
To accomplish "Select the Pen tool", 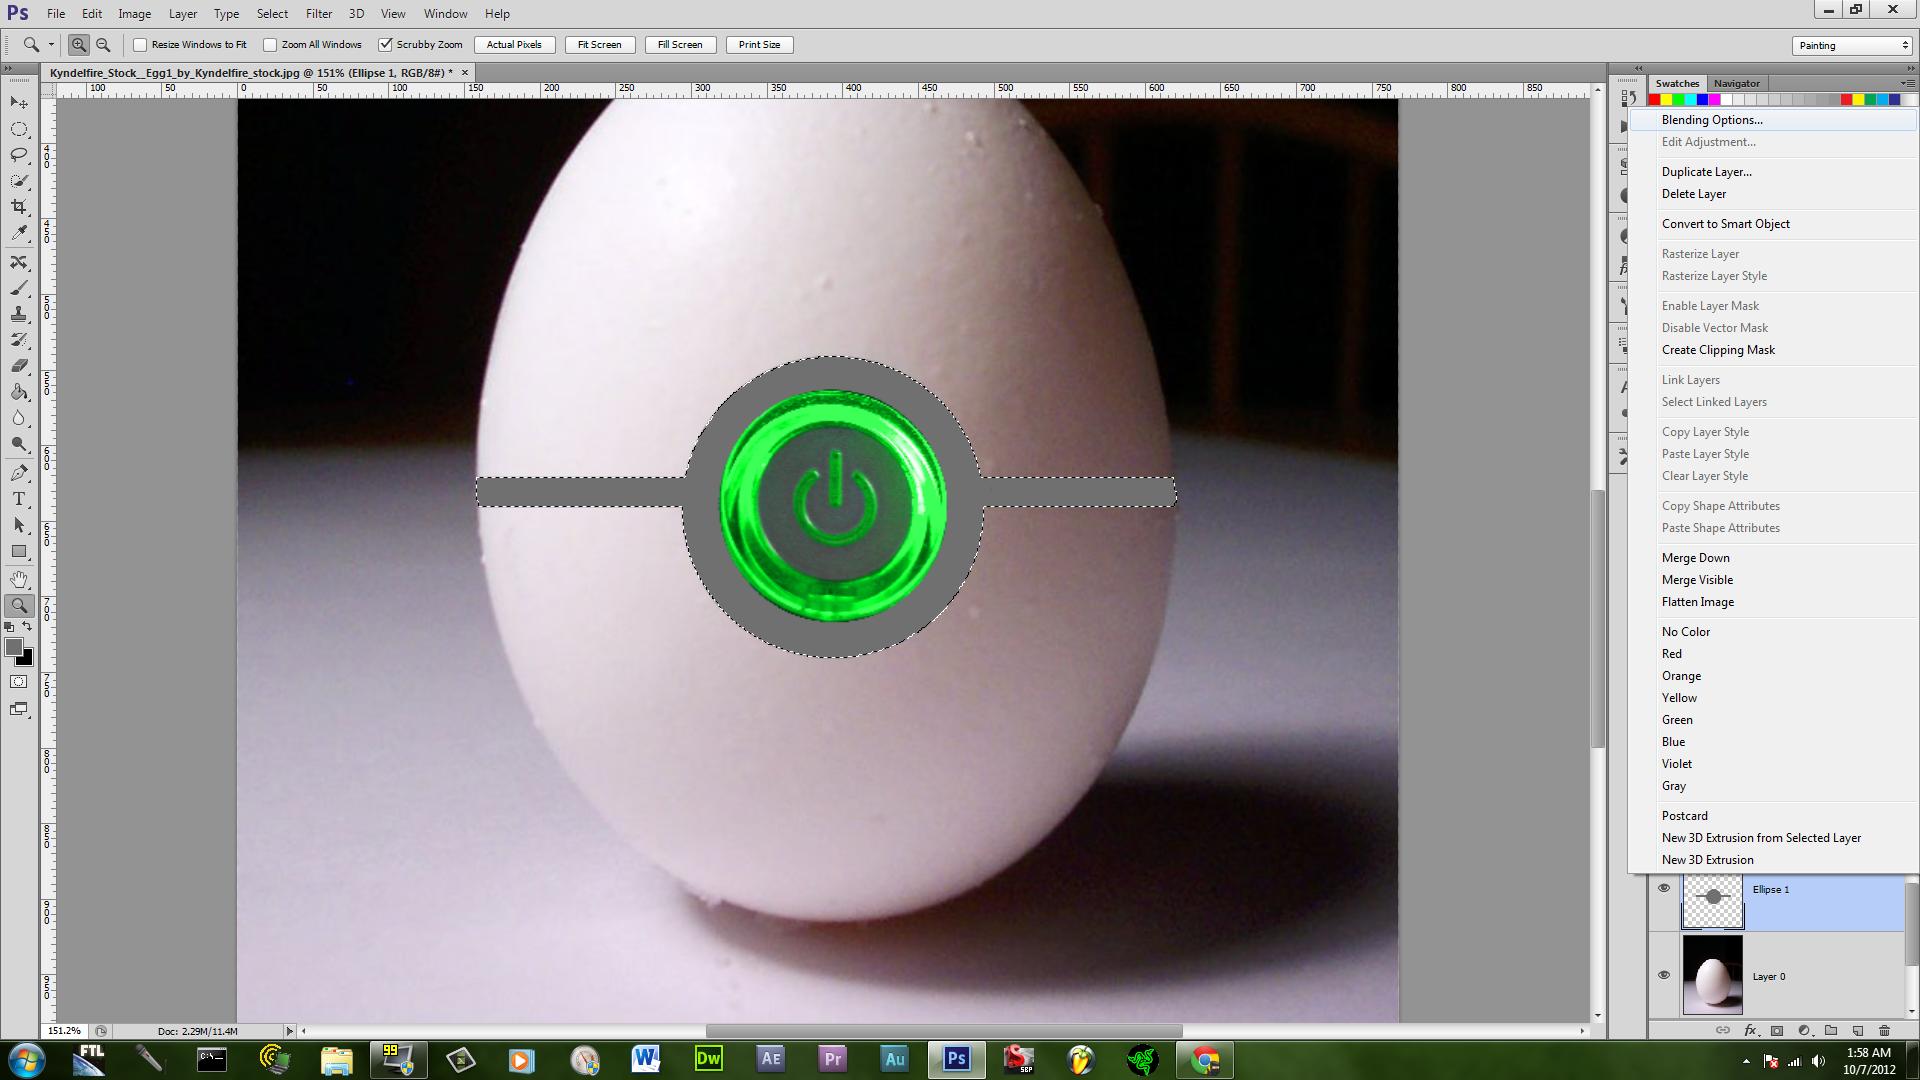I will point(19,473).
